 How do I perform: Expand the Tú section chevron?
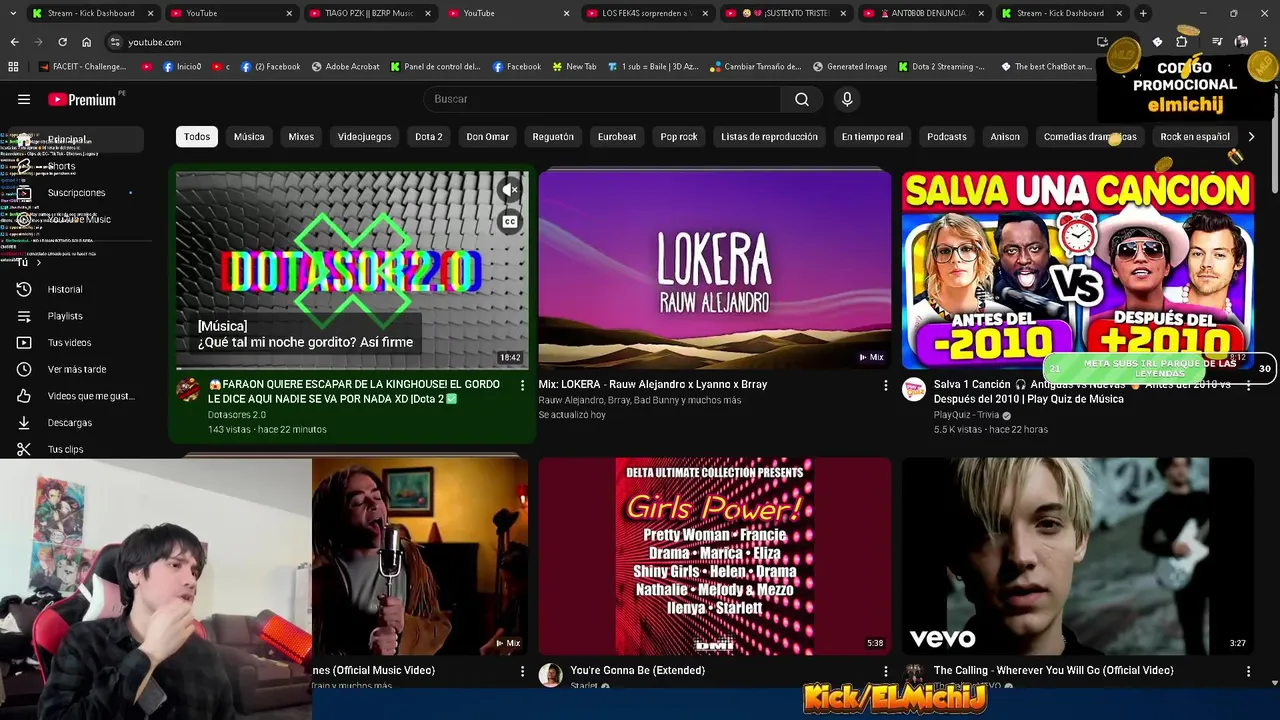click(38, 262)
